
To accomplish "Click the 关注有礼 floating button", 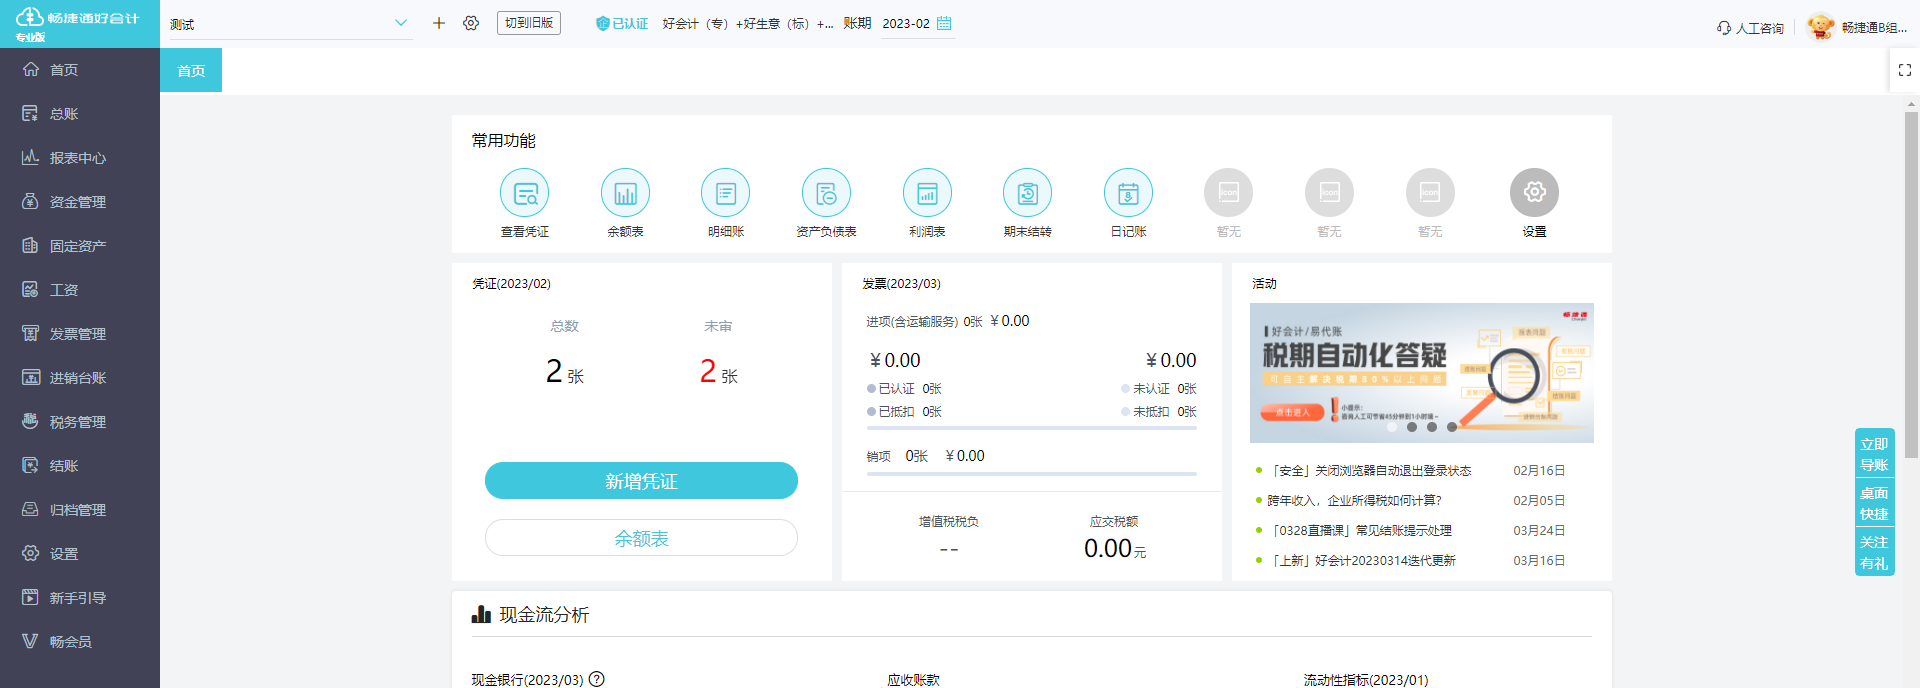I will coord(1874,552).
